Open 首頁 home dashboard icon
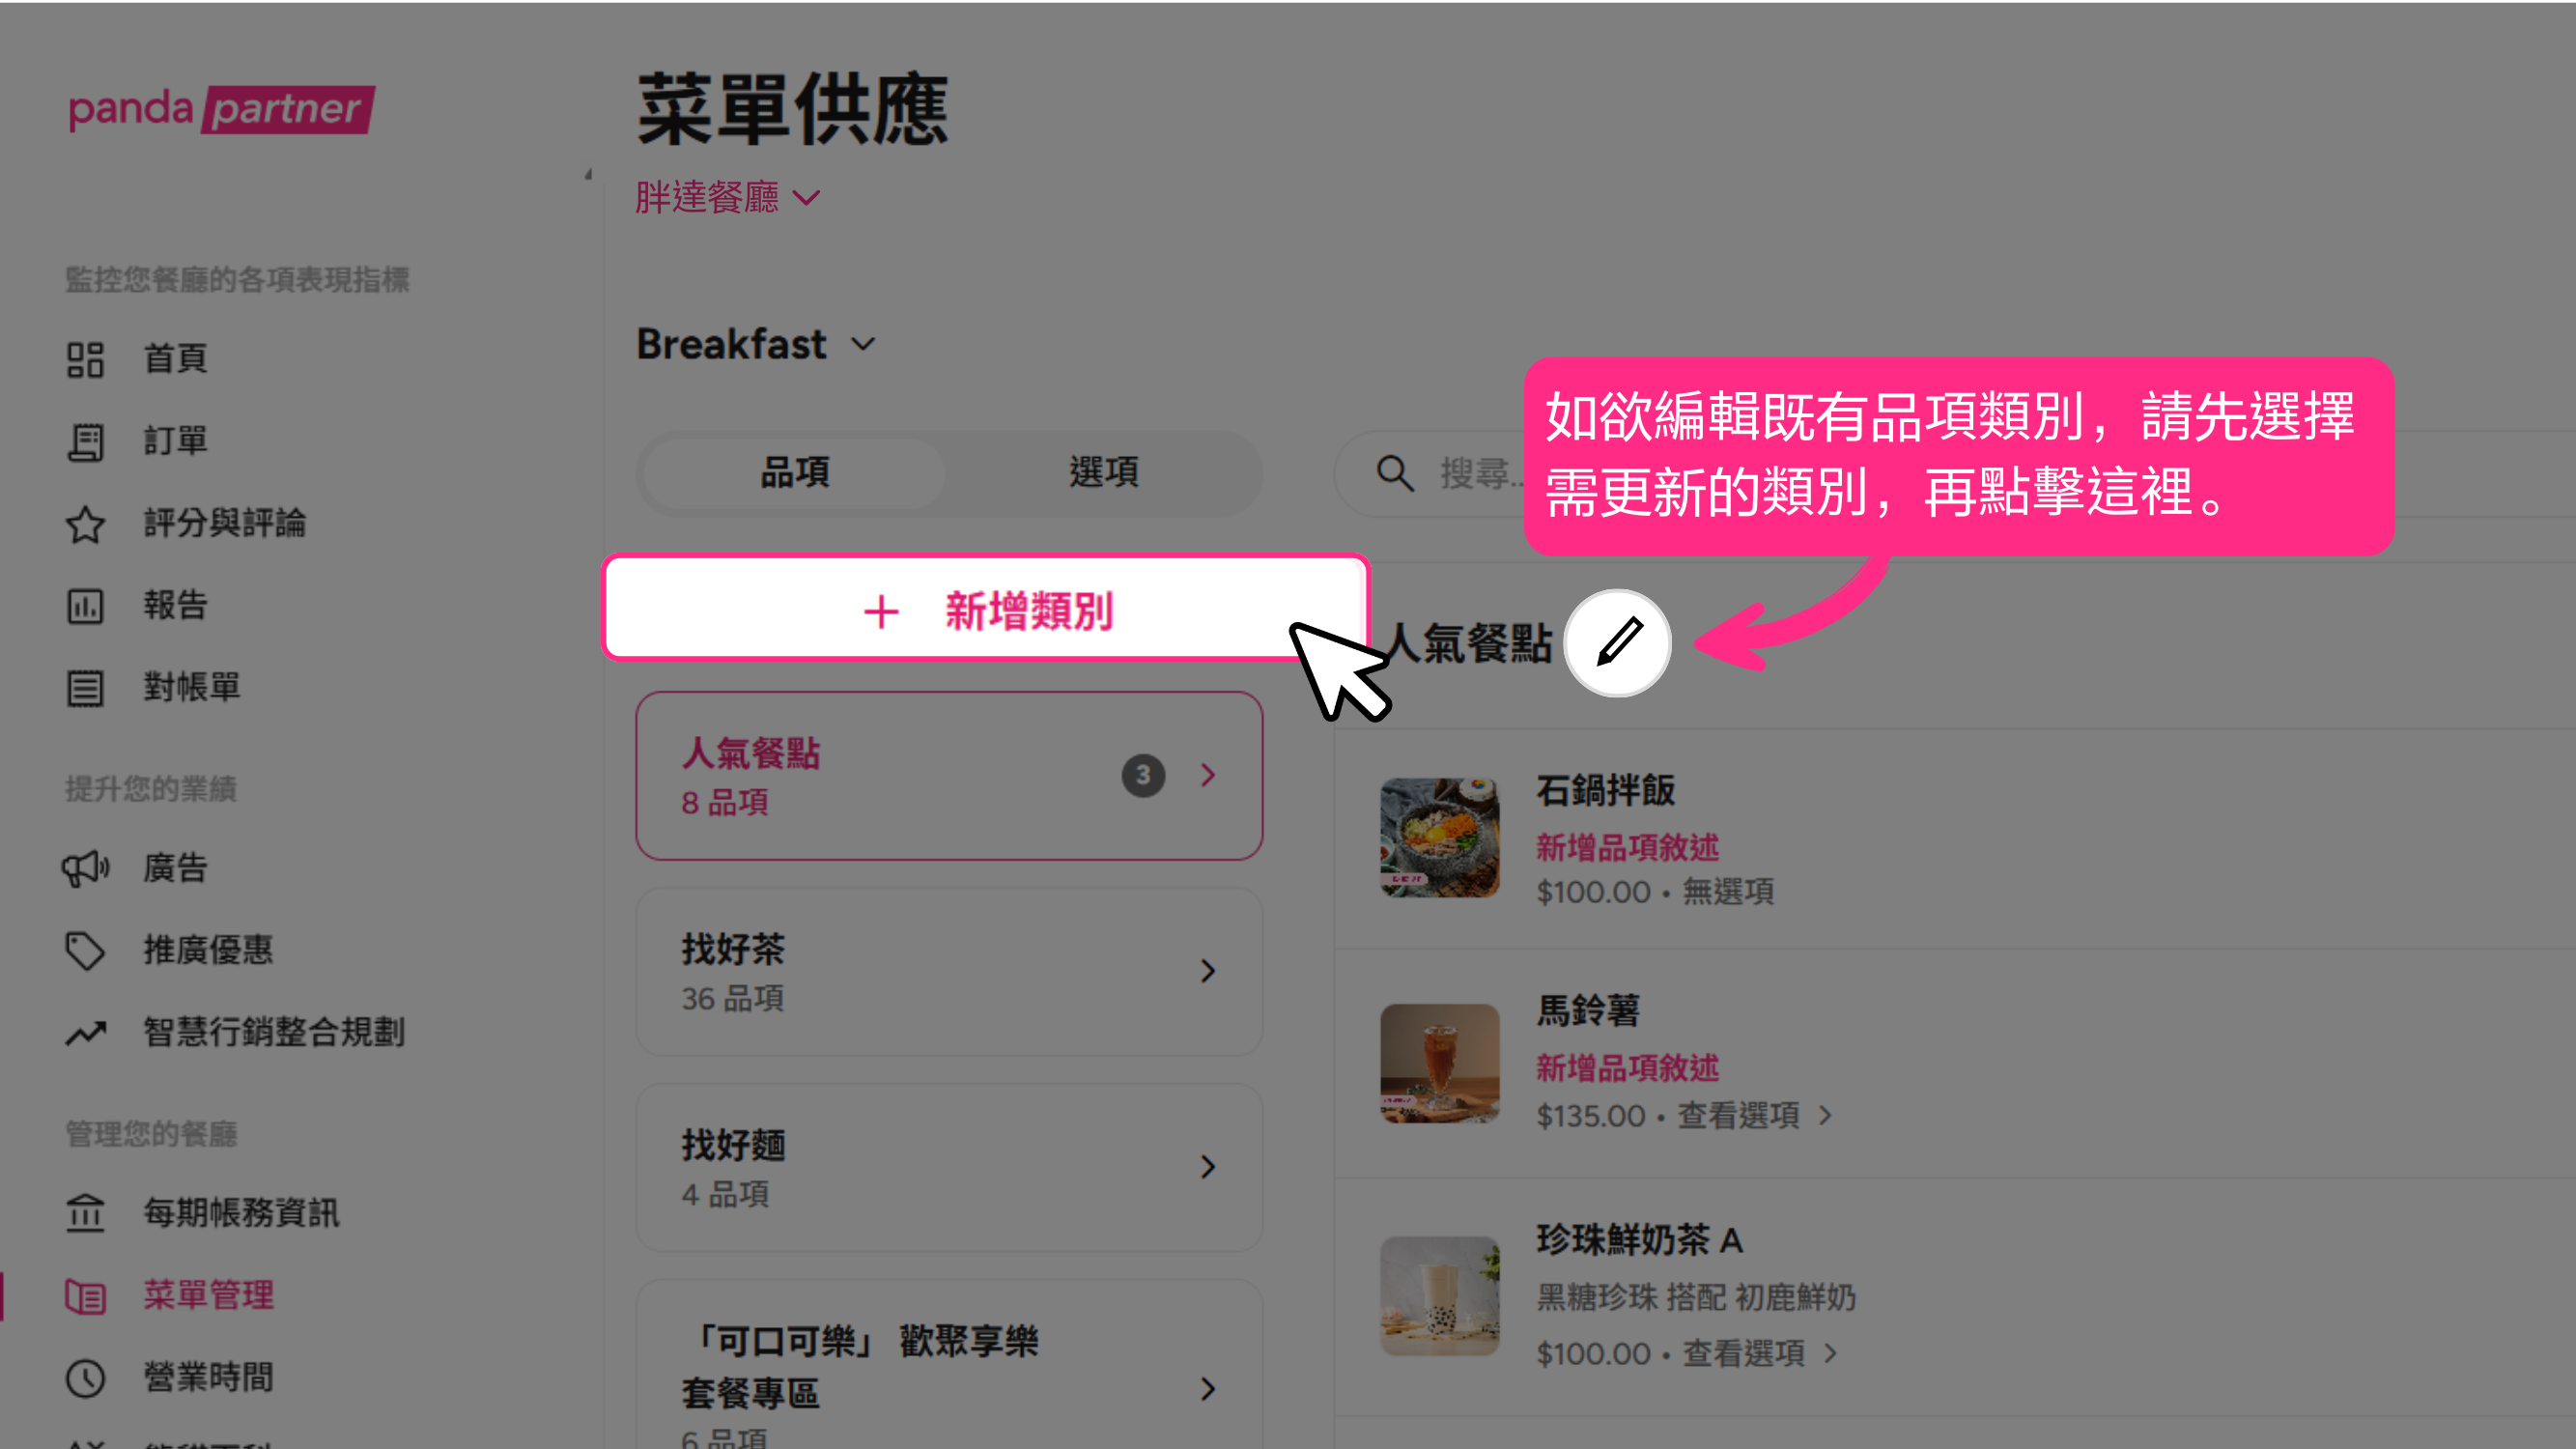The height and width of the screenshot is (1449, 2576). click(85, 359)
